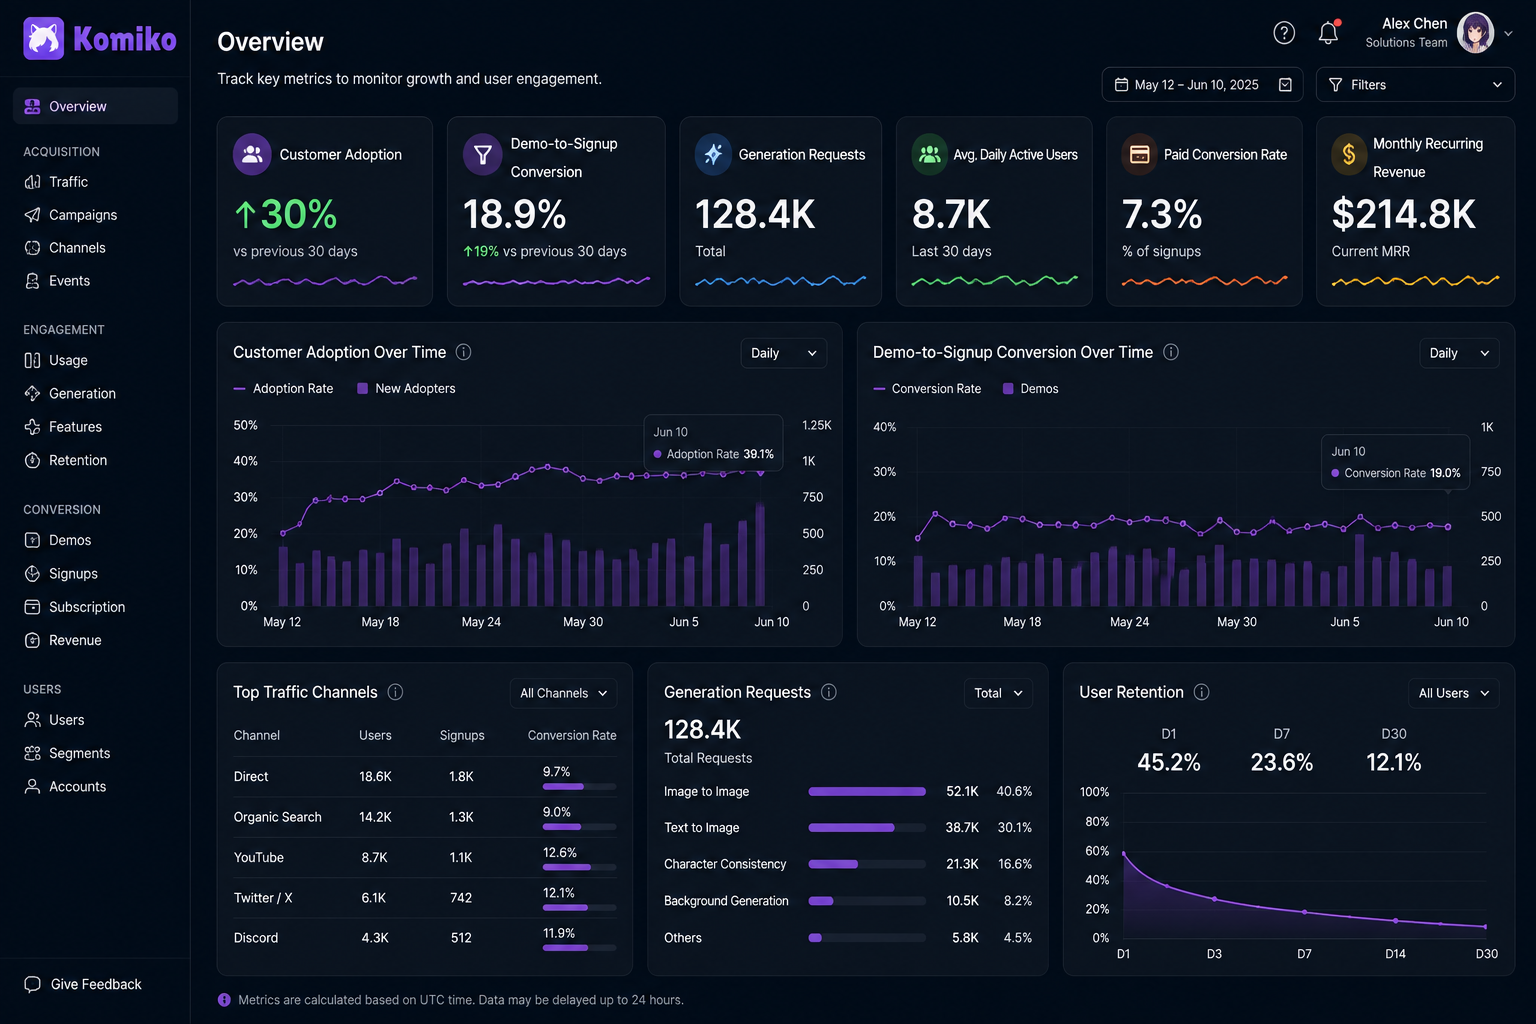Select the Organic Search channel row

tap(425, 817)
